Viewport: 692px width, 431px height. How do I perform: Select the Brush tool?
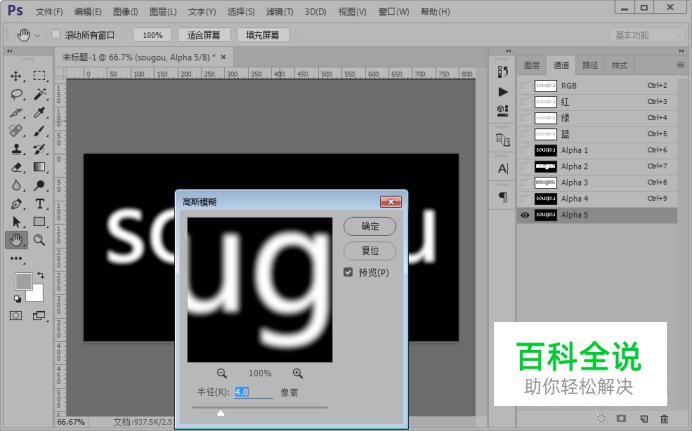tap(39, 131)
